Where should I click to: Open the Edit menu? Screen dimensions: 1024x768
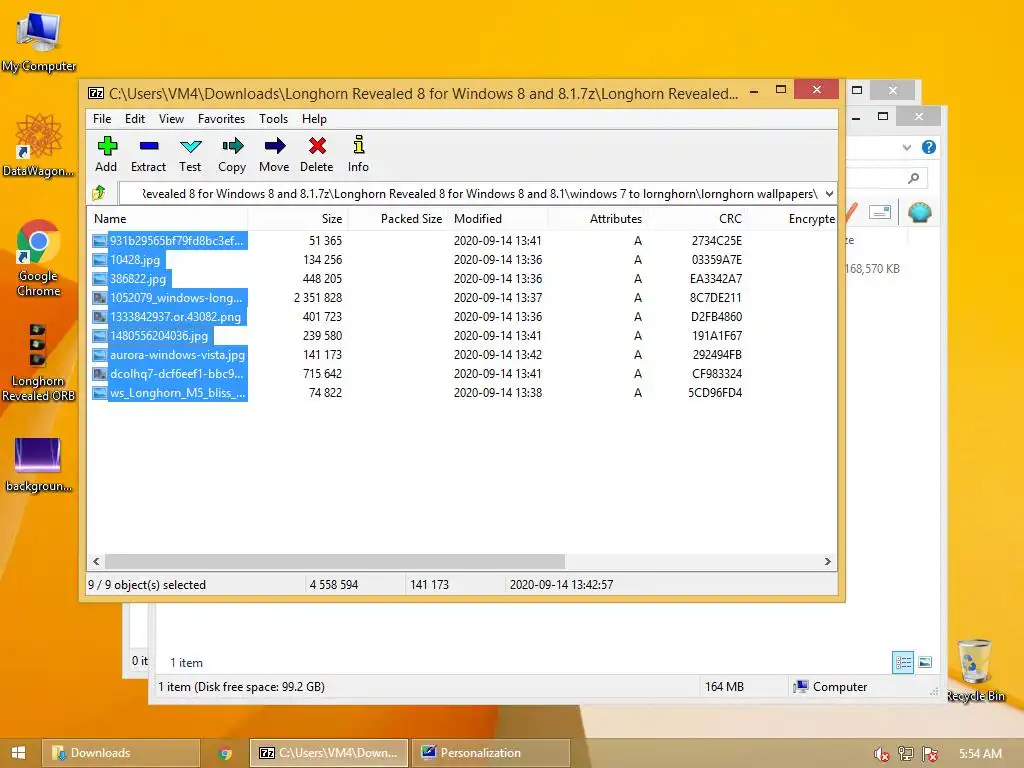[x=135, y=119]
